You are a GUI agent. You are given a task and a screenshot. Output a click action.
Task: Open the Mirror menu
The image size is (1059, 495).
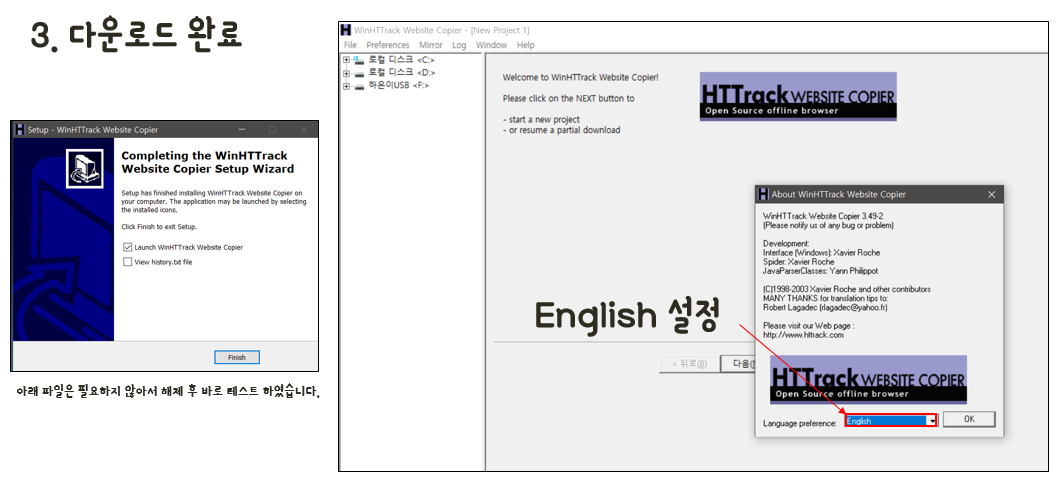[430, 45]
